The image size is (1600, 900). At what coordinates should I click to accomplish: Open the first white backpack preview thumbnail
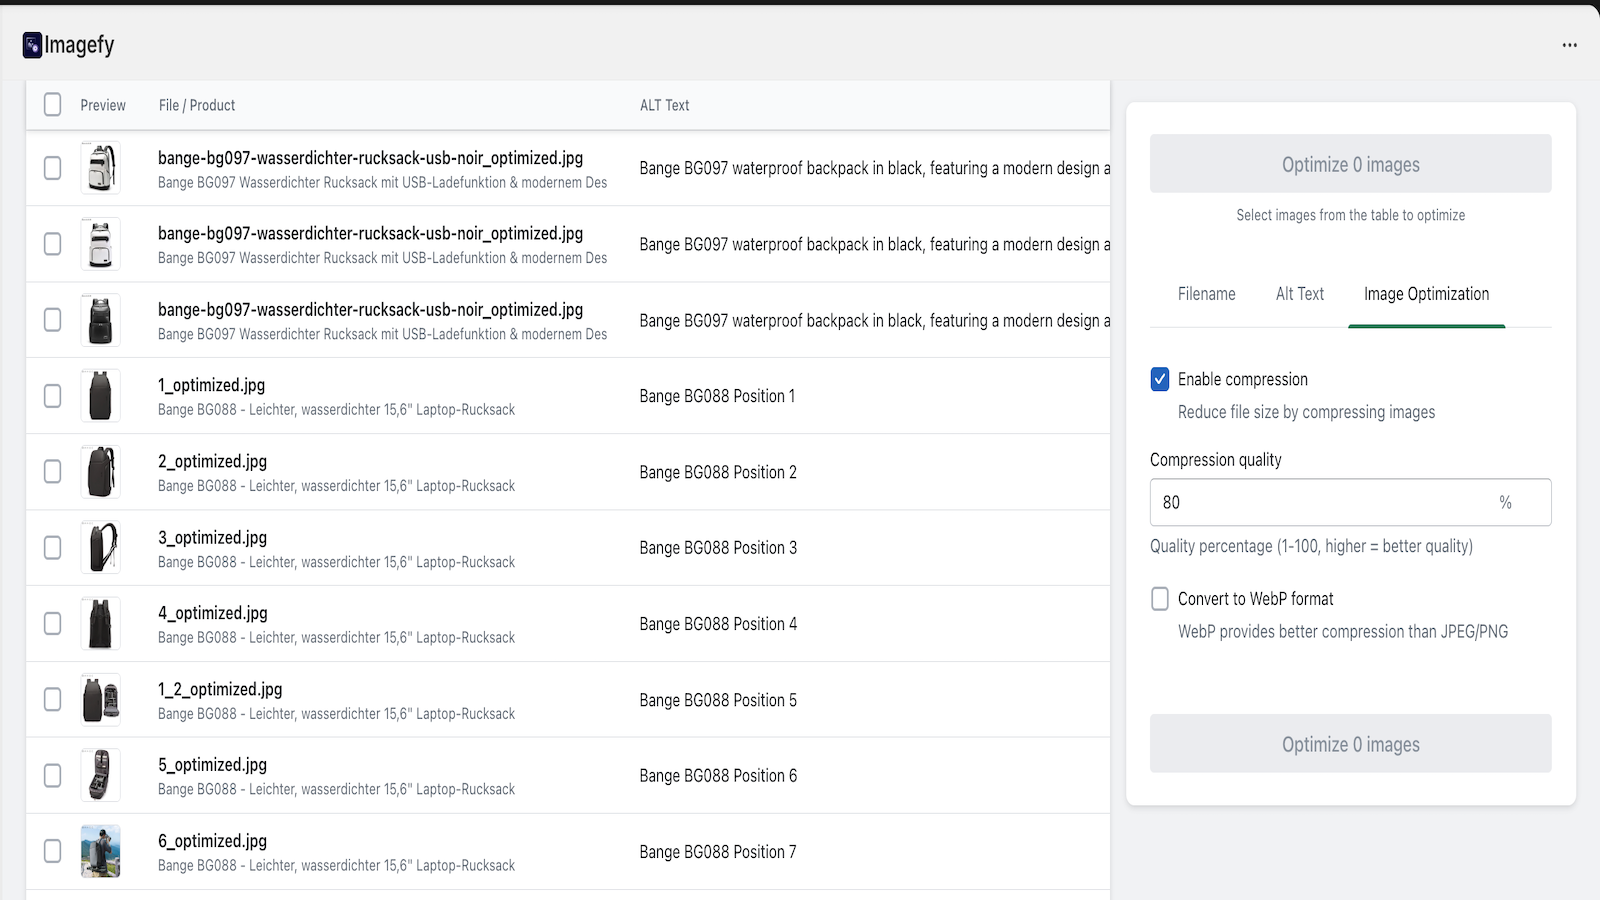(100, 168)
